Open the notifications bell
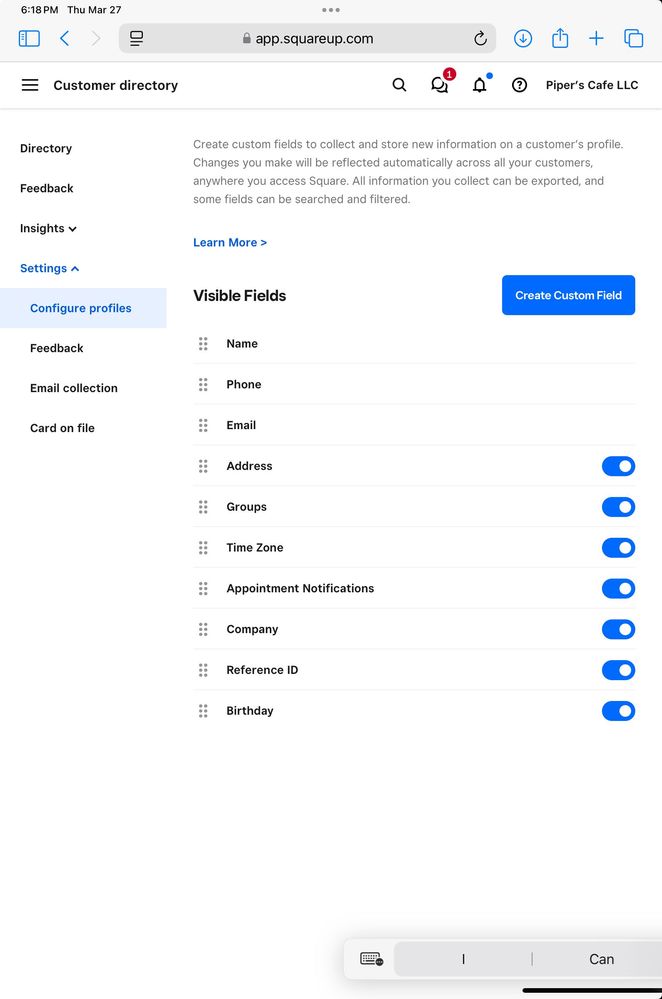Viewport: 662px width, 999px height. coord(480,85)
